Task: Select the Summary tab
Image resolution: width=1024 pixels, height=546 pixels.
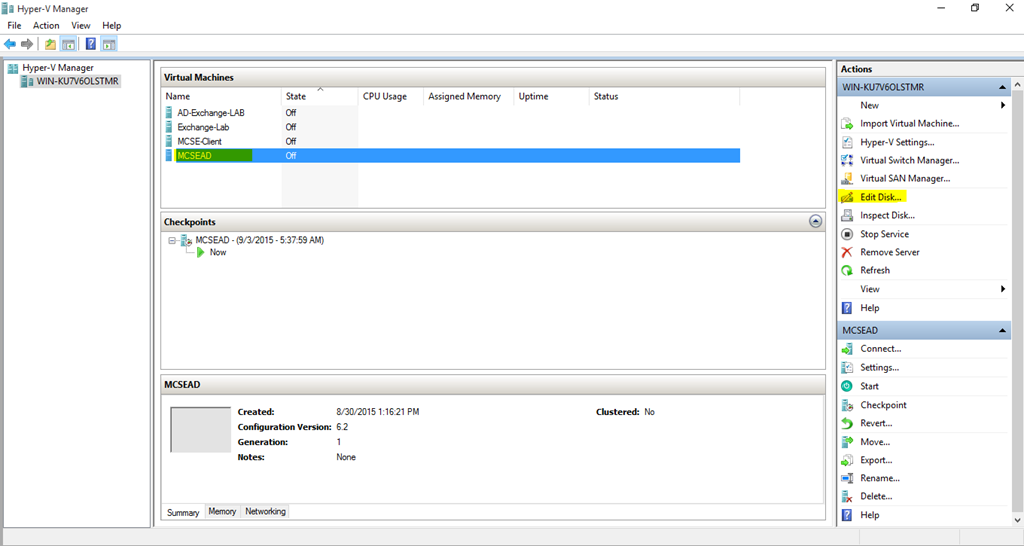Action: pyautogui.click(x=183, y=513)
